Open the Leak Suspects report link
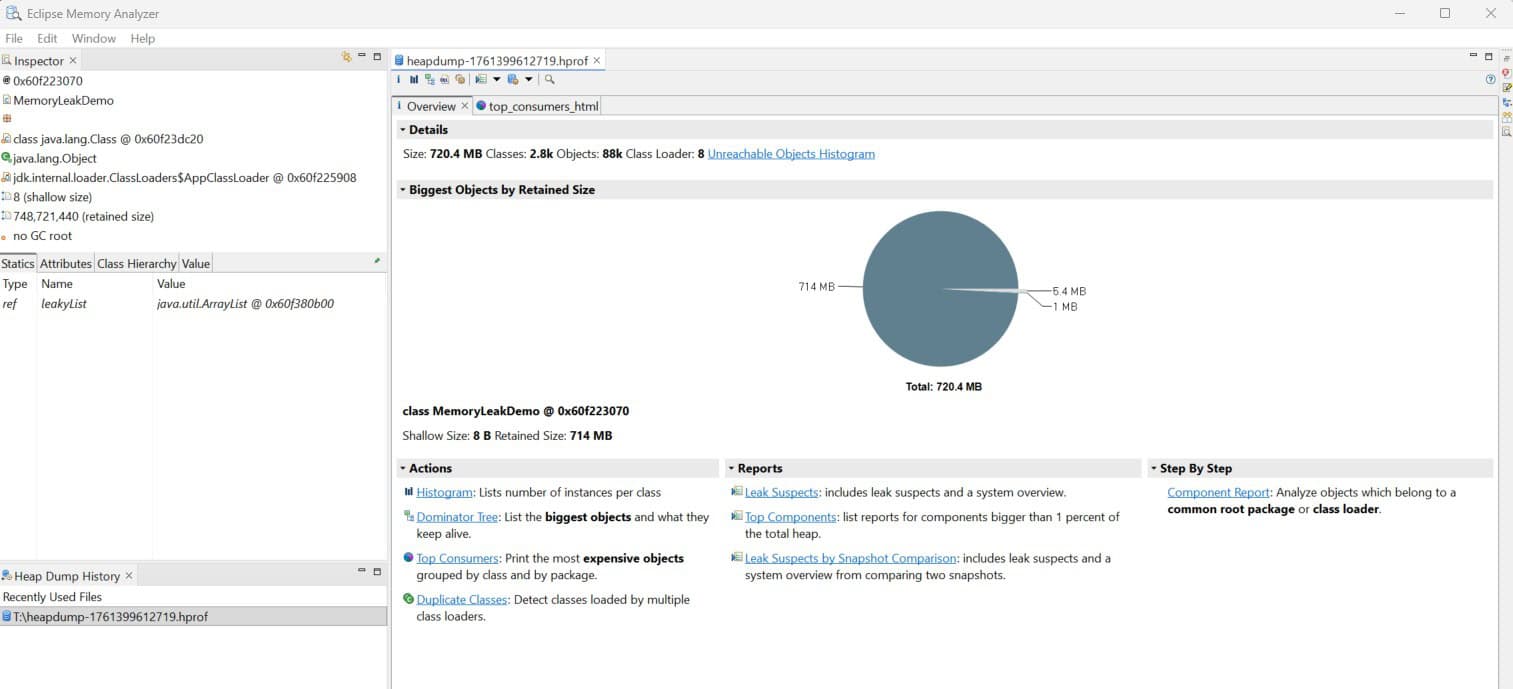Screen dimensions: 1513x689 pos(781,492)
